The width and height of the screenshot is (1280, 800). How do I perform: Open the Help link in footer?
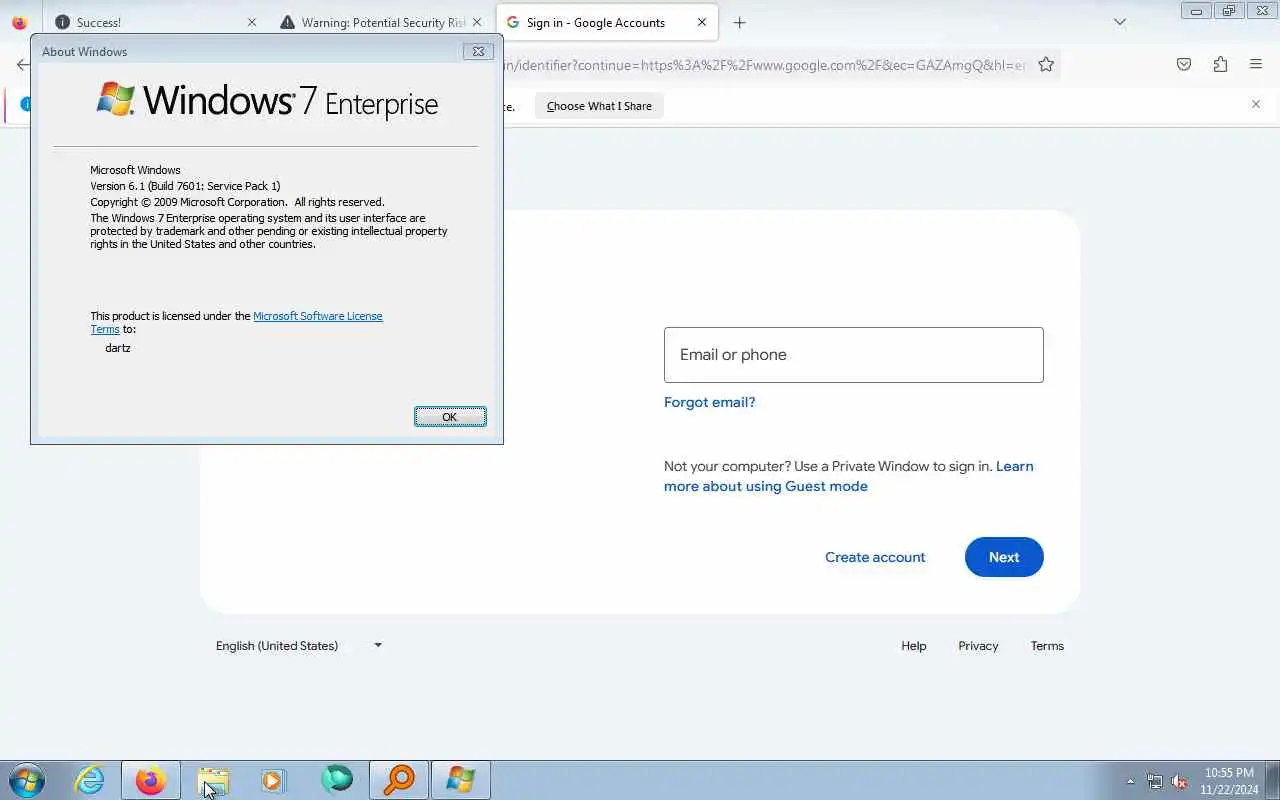pos(913,646)
